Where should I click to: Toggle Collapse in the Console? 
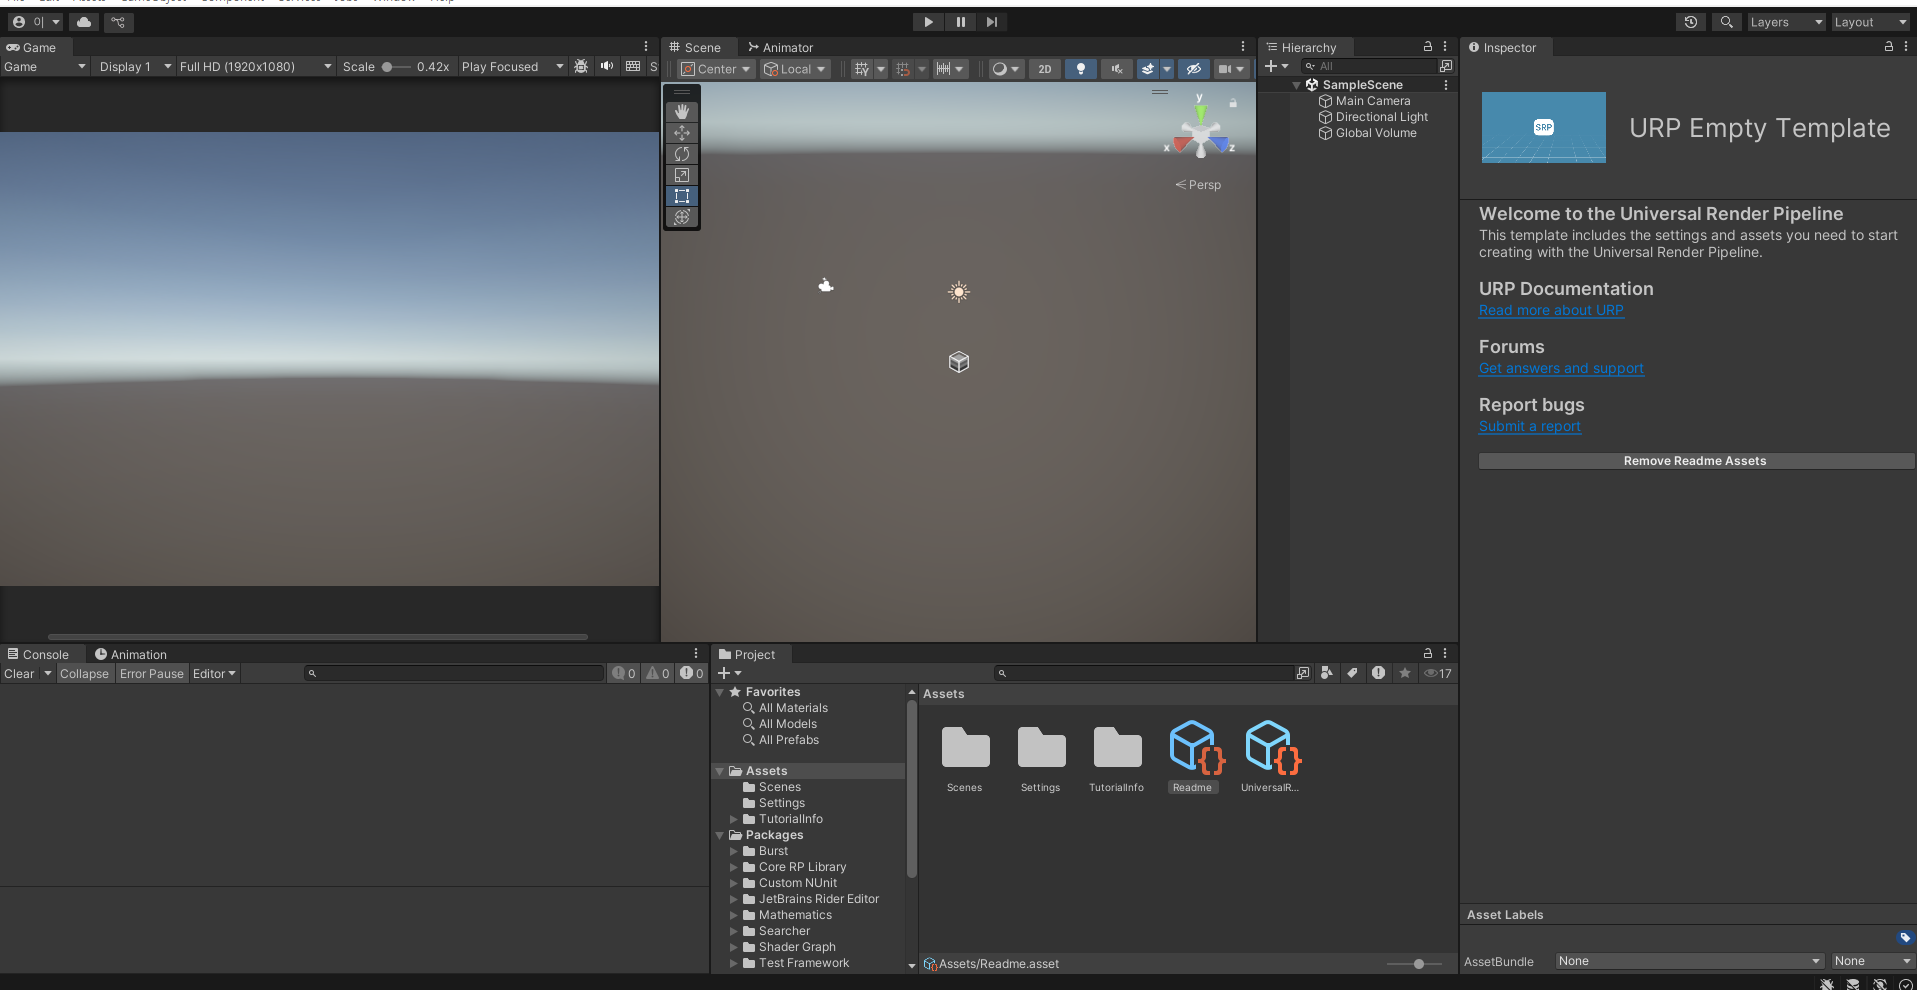click(x=84, y=674)
